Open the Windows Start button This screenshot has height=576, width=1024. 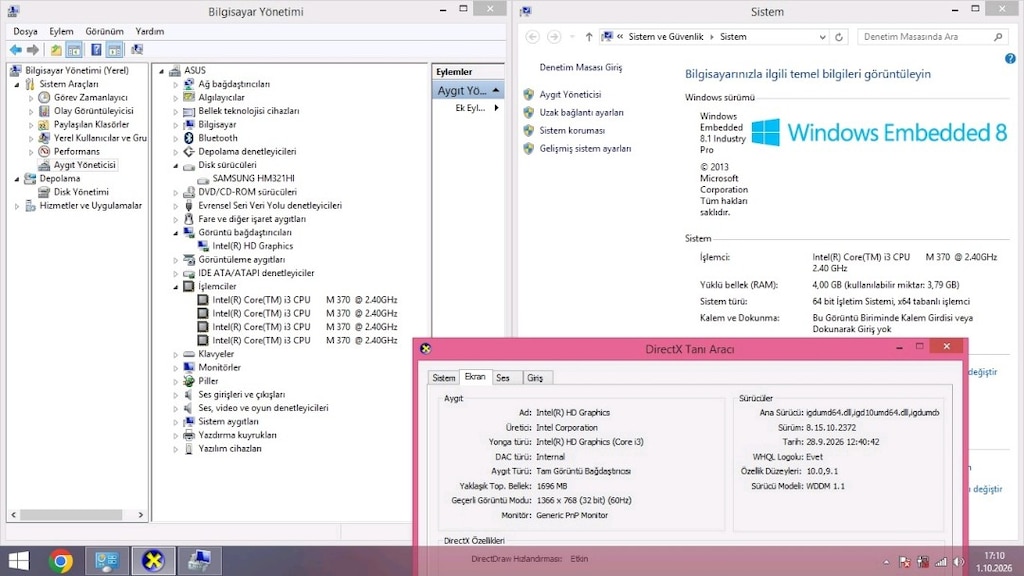pyautogui.click(x=18, y=561)
